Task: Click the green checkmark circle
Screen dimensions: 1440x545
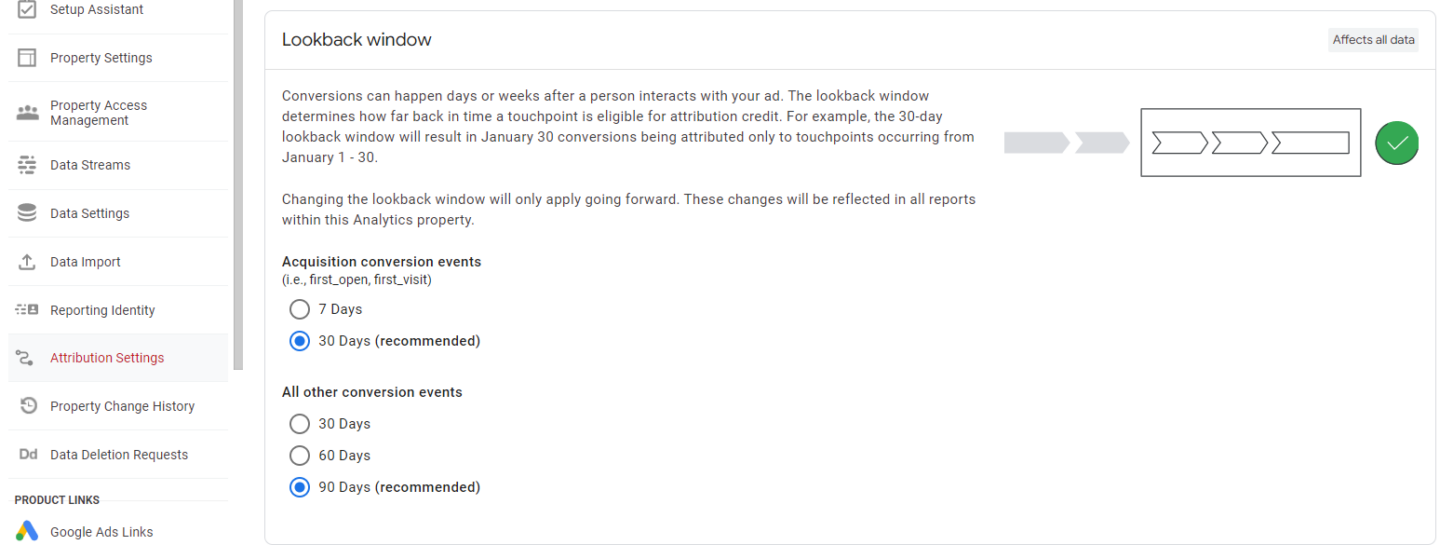Action: coord(1397,143)
